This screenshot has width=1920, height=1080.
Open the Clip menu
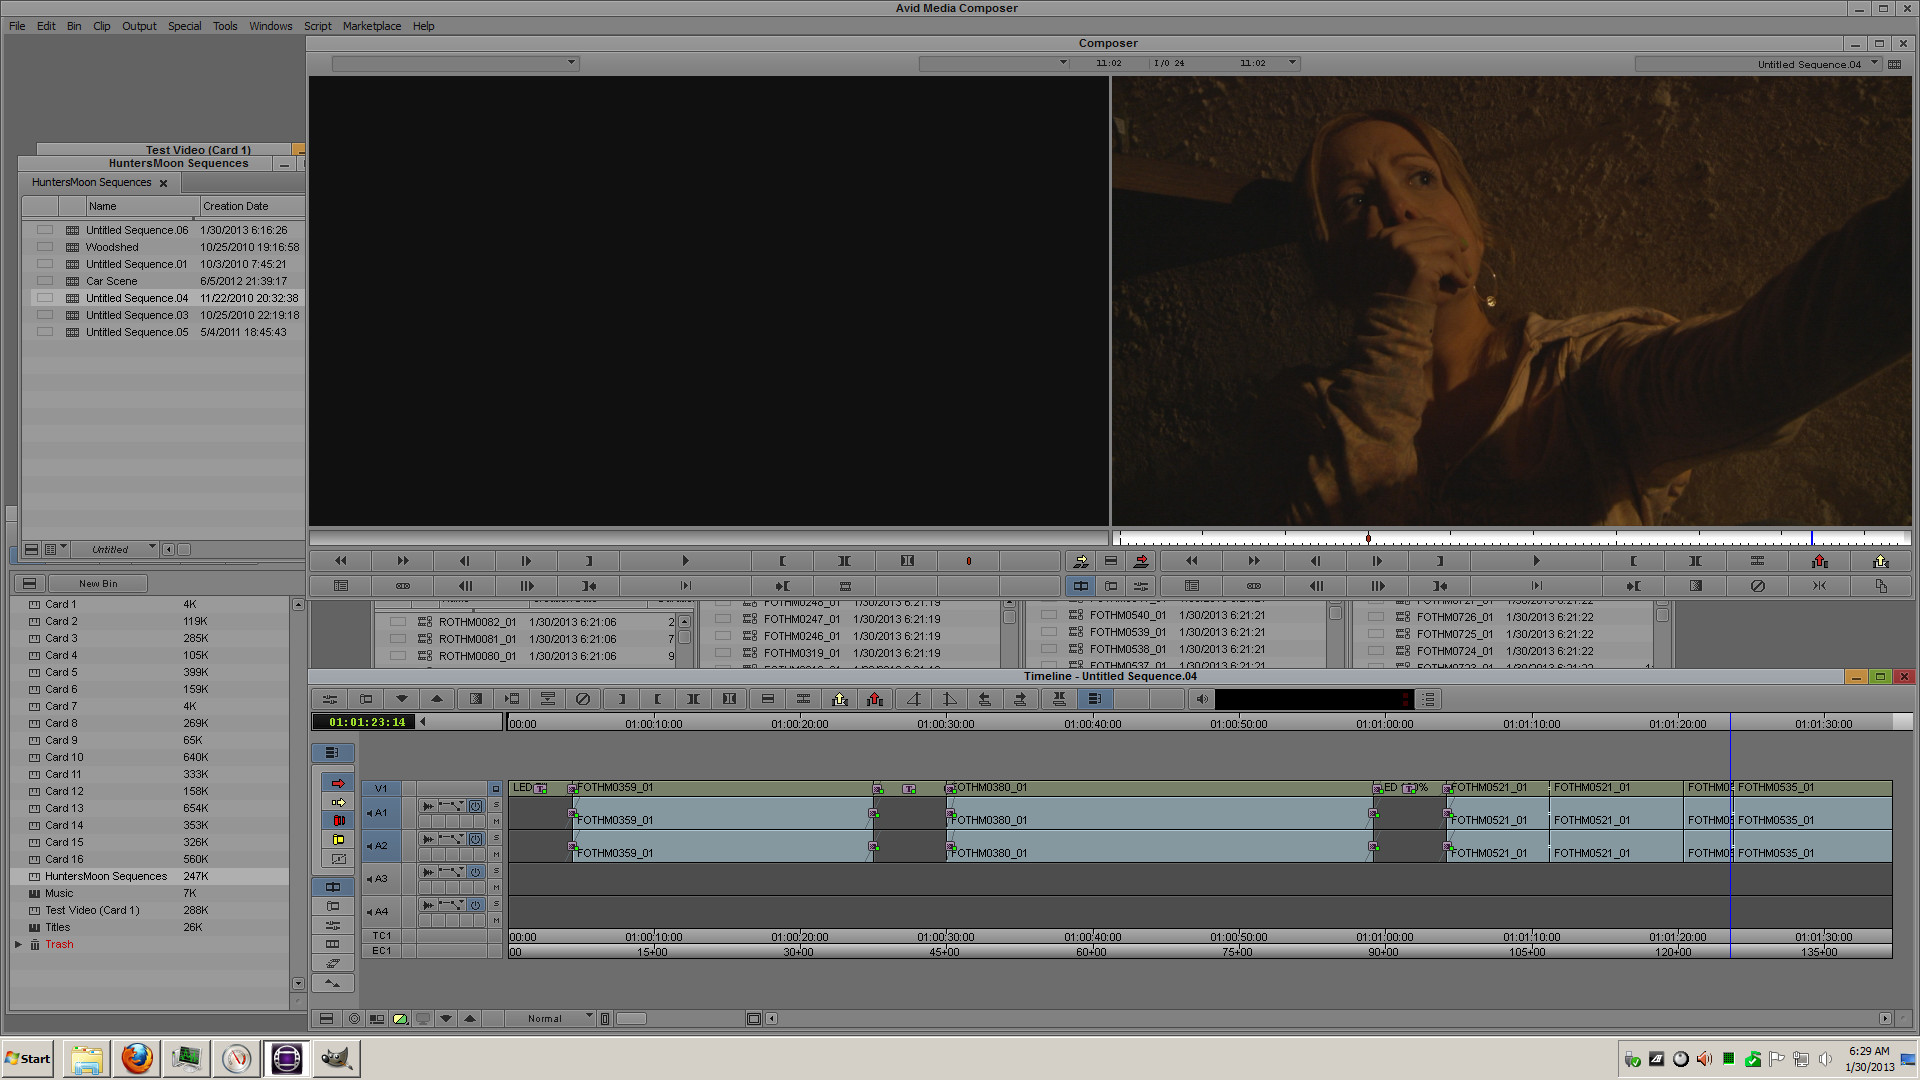(x=102, y=26)
